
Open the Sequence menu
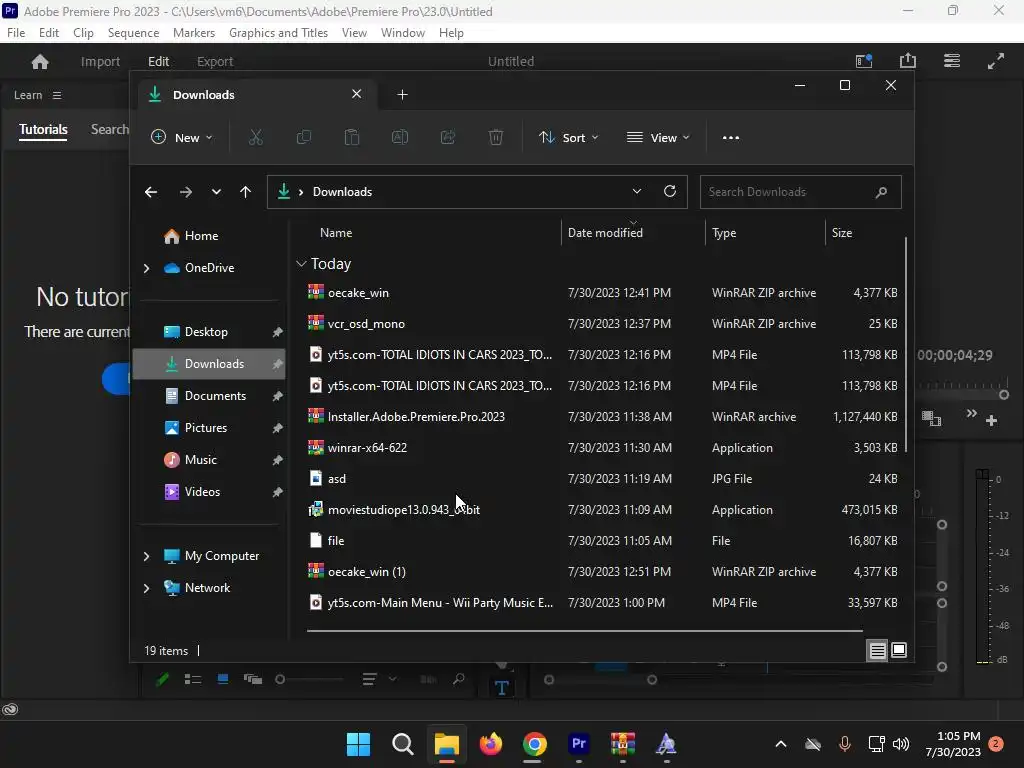pyautogui.click(x=133, y=33)
